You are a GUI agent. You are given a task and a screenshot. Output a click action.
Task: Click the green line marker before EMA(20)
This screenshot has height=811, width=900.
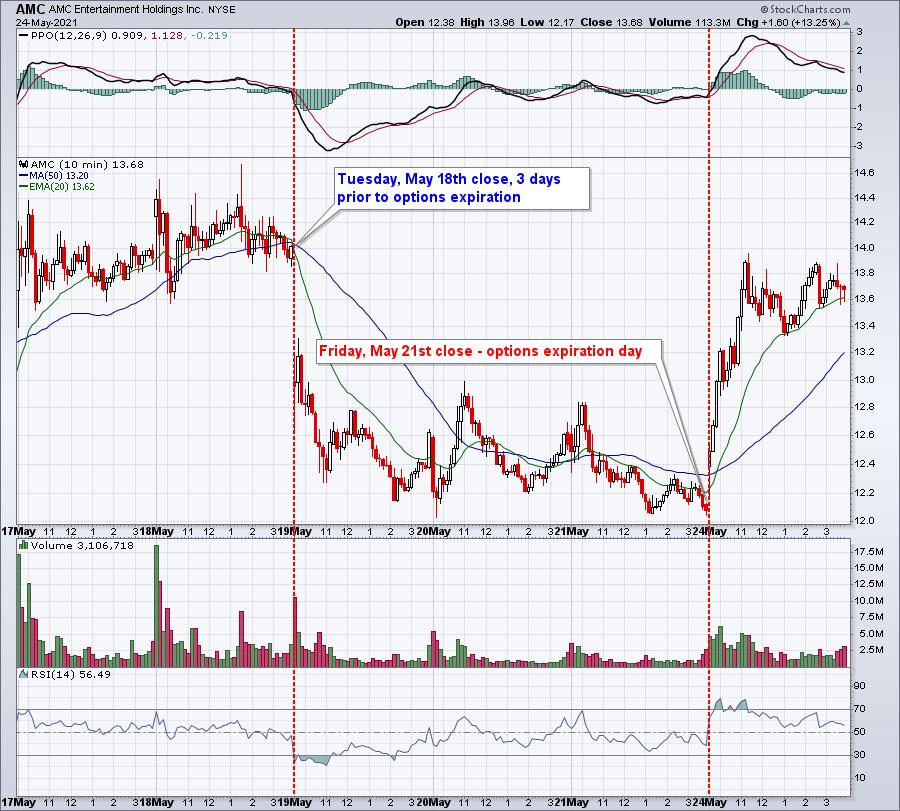point(23,187)
